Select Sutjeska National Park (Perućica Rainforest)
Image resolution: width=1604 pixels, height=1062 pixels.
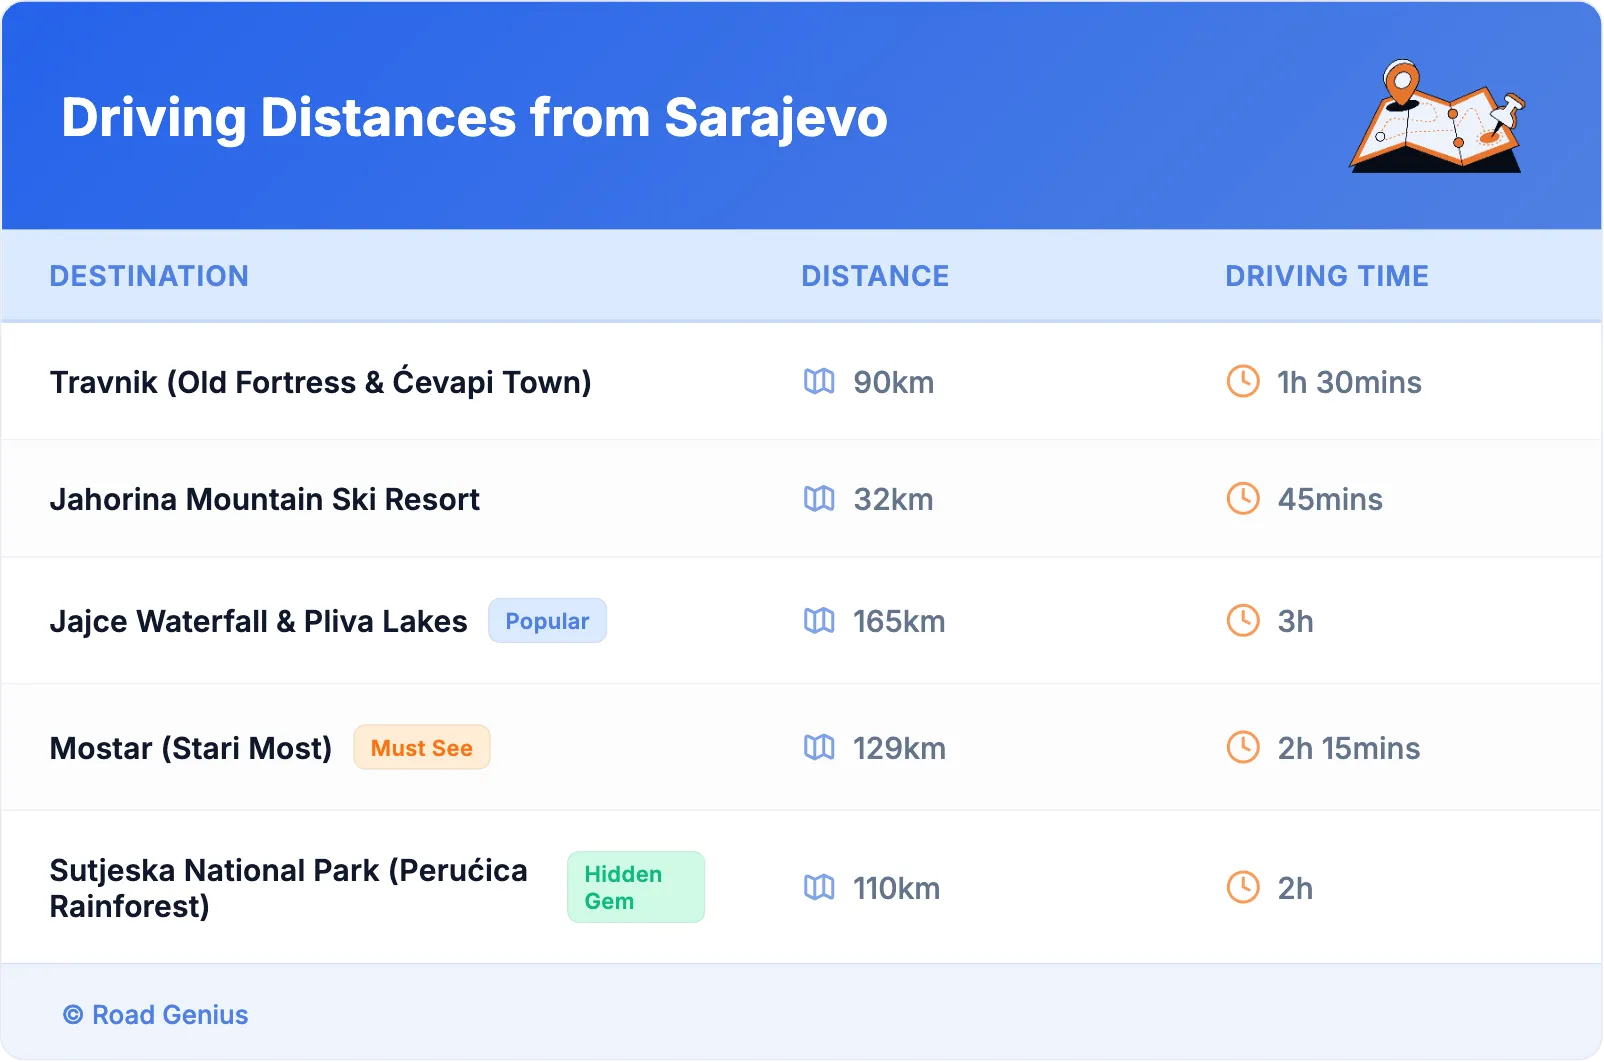pos(288,888)
